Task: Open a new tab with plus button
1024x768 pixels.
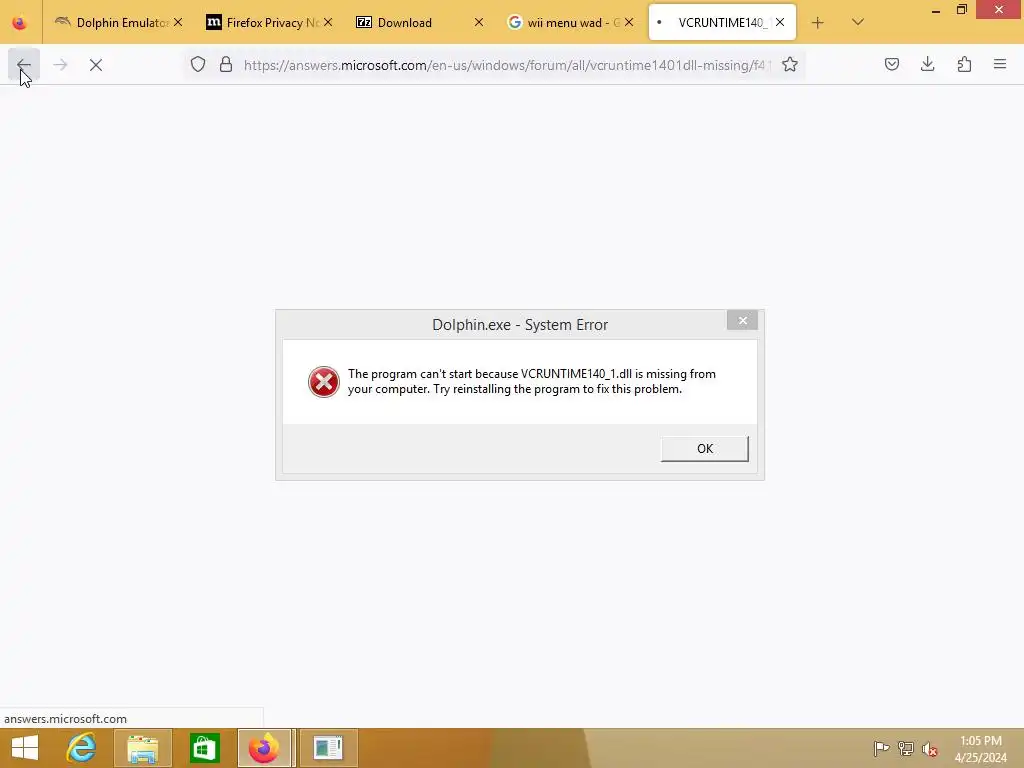Action: (818, 23)
